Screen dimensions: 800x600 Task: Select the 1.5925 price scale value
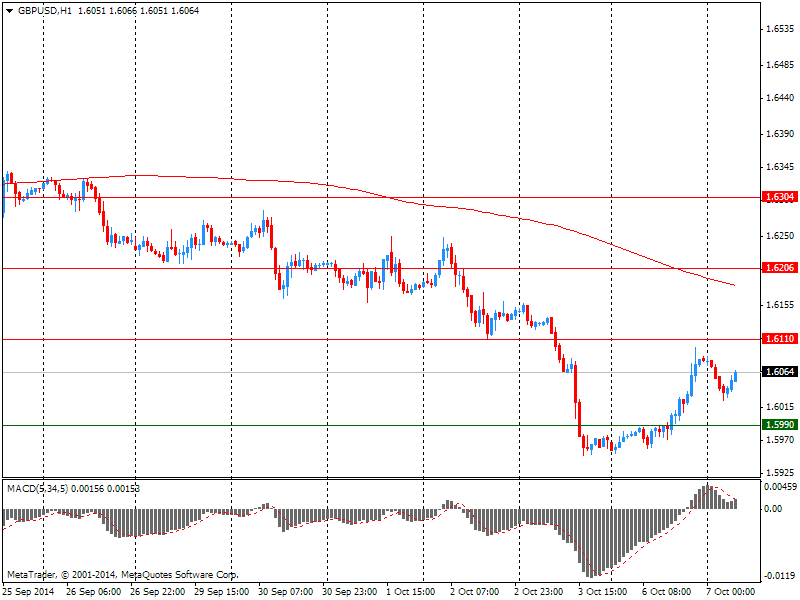(781, 473)
